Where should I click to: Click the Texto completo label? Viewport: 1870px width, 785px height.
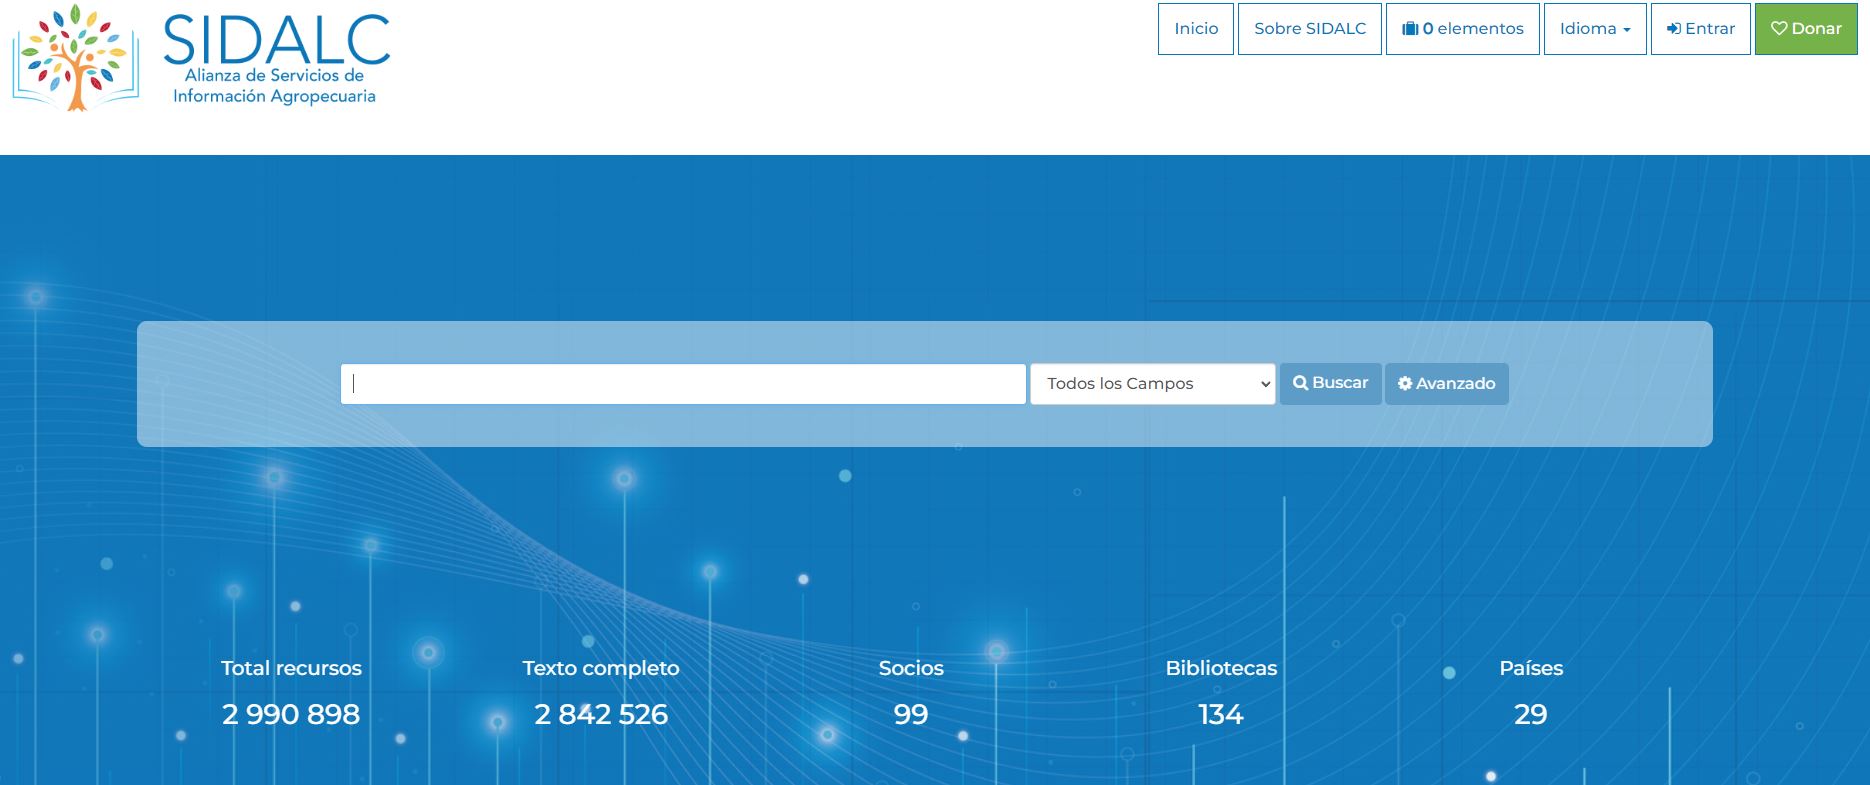click(x=601, y=668)
